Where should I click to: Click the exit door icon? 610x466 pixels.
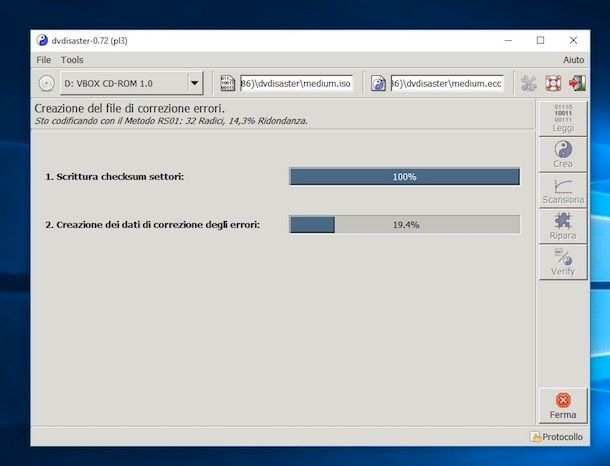tap(577, 83)
